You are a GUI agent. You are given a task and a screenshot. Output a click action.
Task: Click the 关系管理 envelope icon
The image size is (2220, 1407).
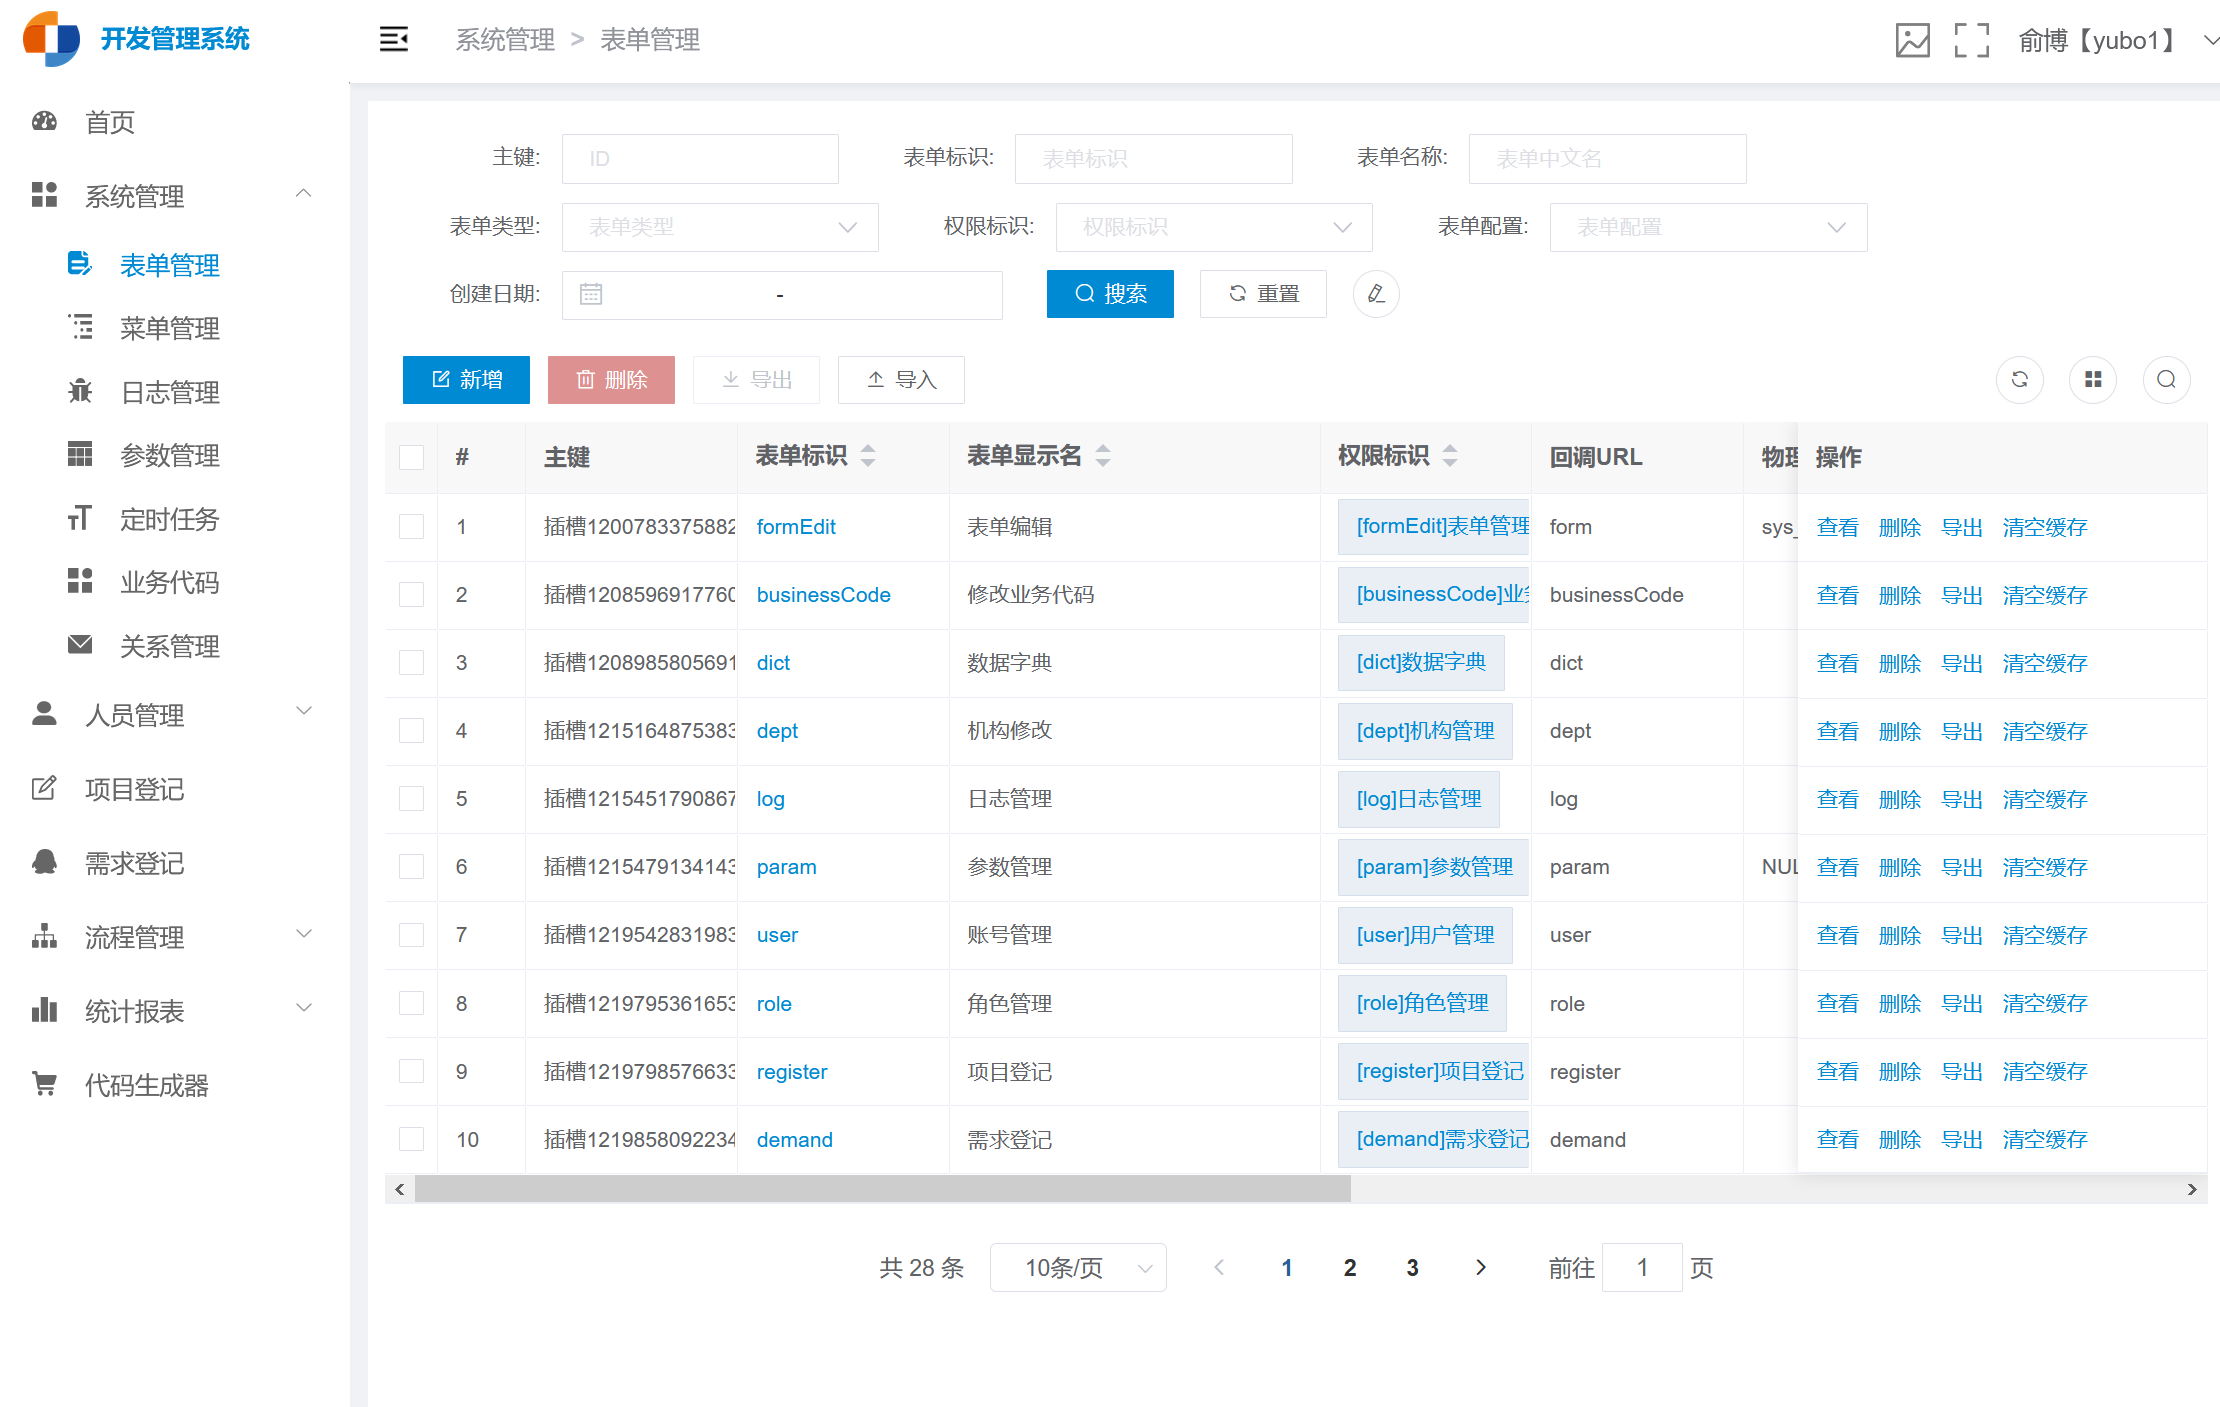click(80, 645)
